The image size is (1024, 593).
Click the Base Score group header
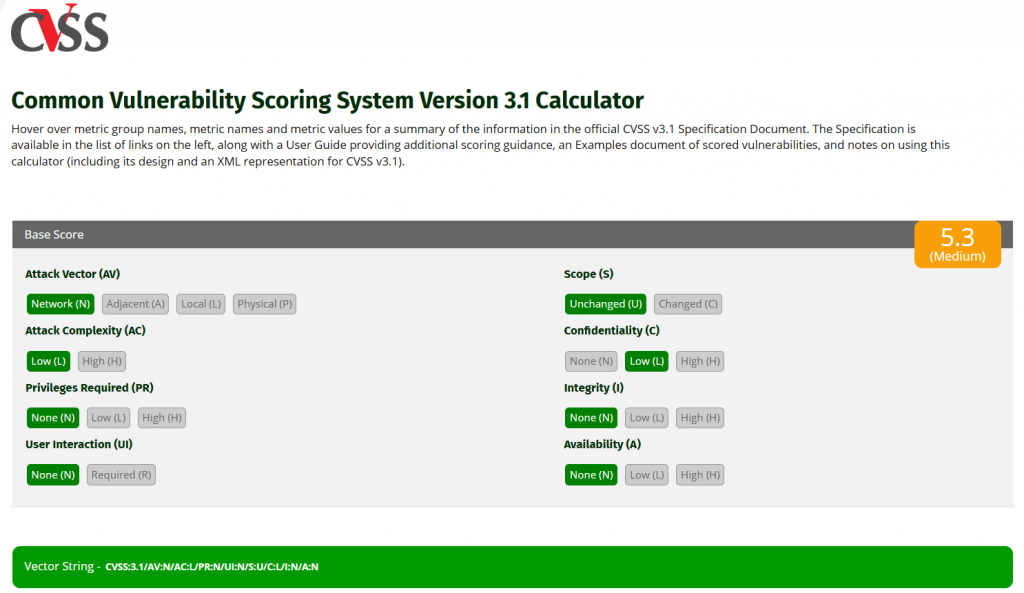coord(54,234)
